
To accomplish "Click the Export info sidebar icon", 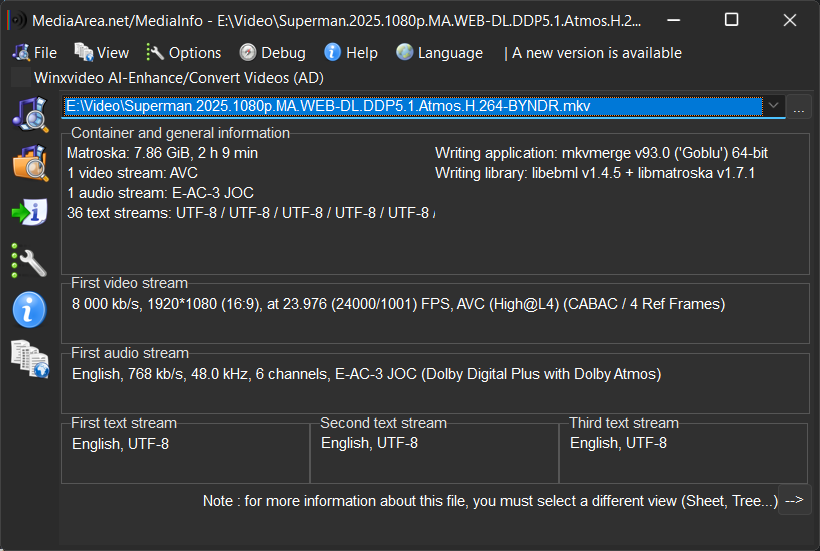I will point(30,212).
